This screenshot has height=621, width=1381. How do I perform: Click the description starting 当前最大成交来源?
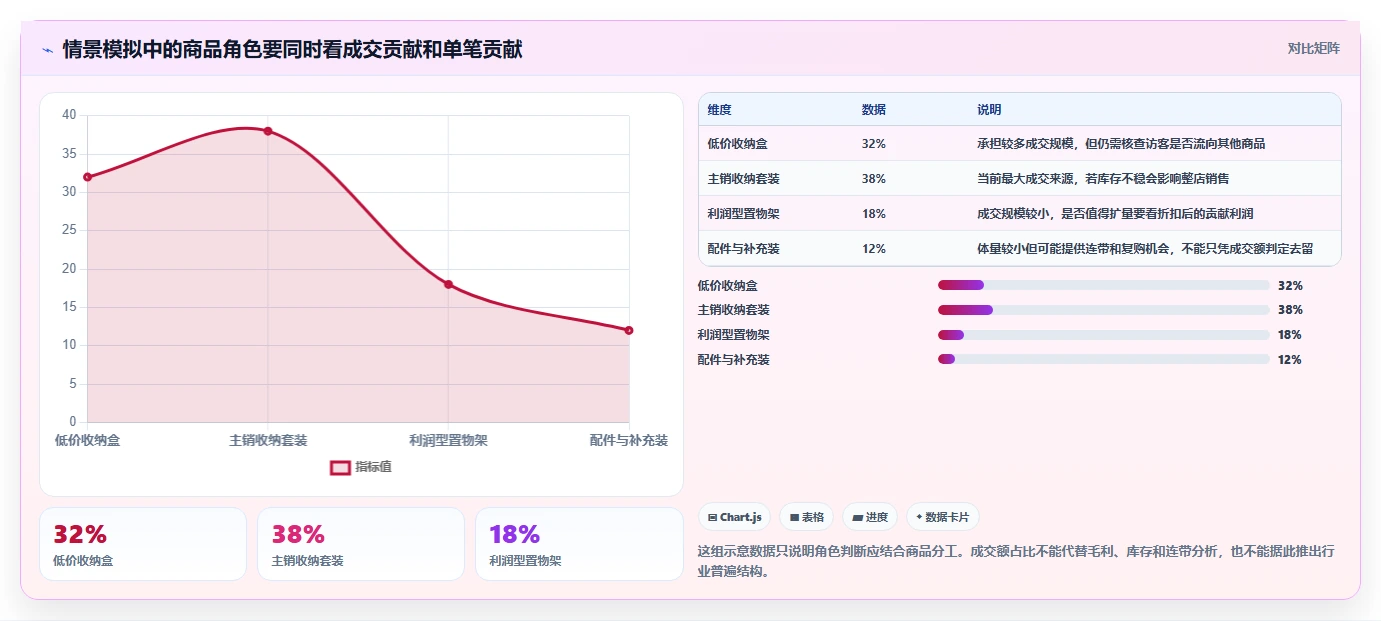1103,179
